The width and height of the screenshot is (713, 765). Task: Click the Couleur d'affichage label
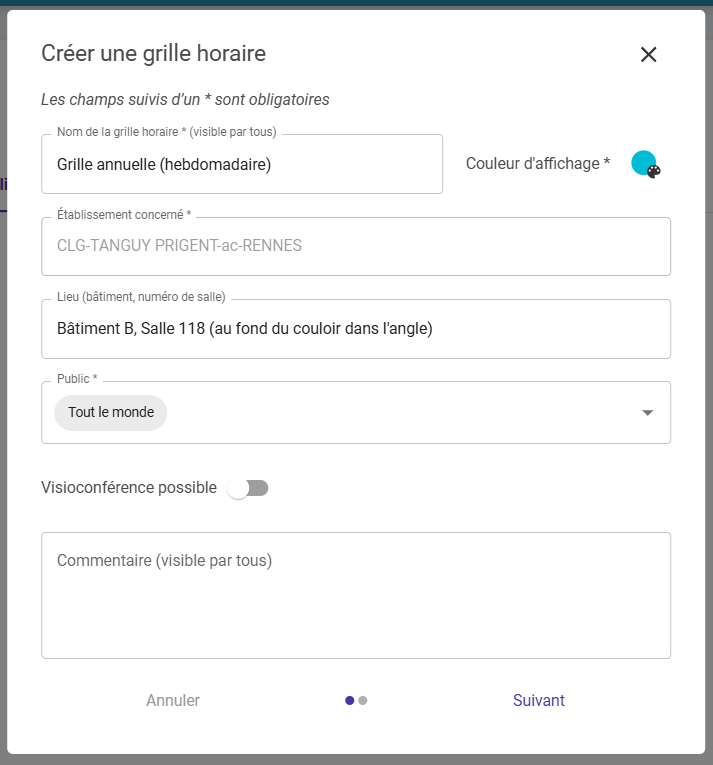tap(537, 164)
